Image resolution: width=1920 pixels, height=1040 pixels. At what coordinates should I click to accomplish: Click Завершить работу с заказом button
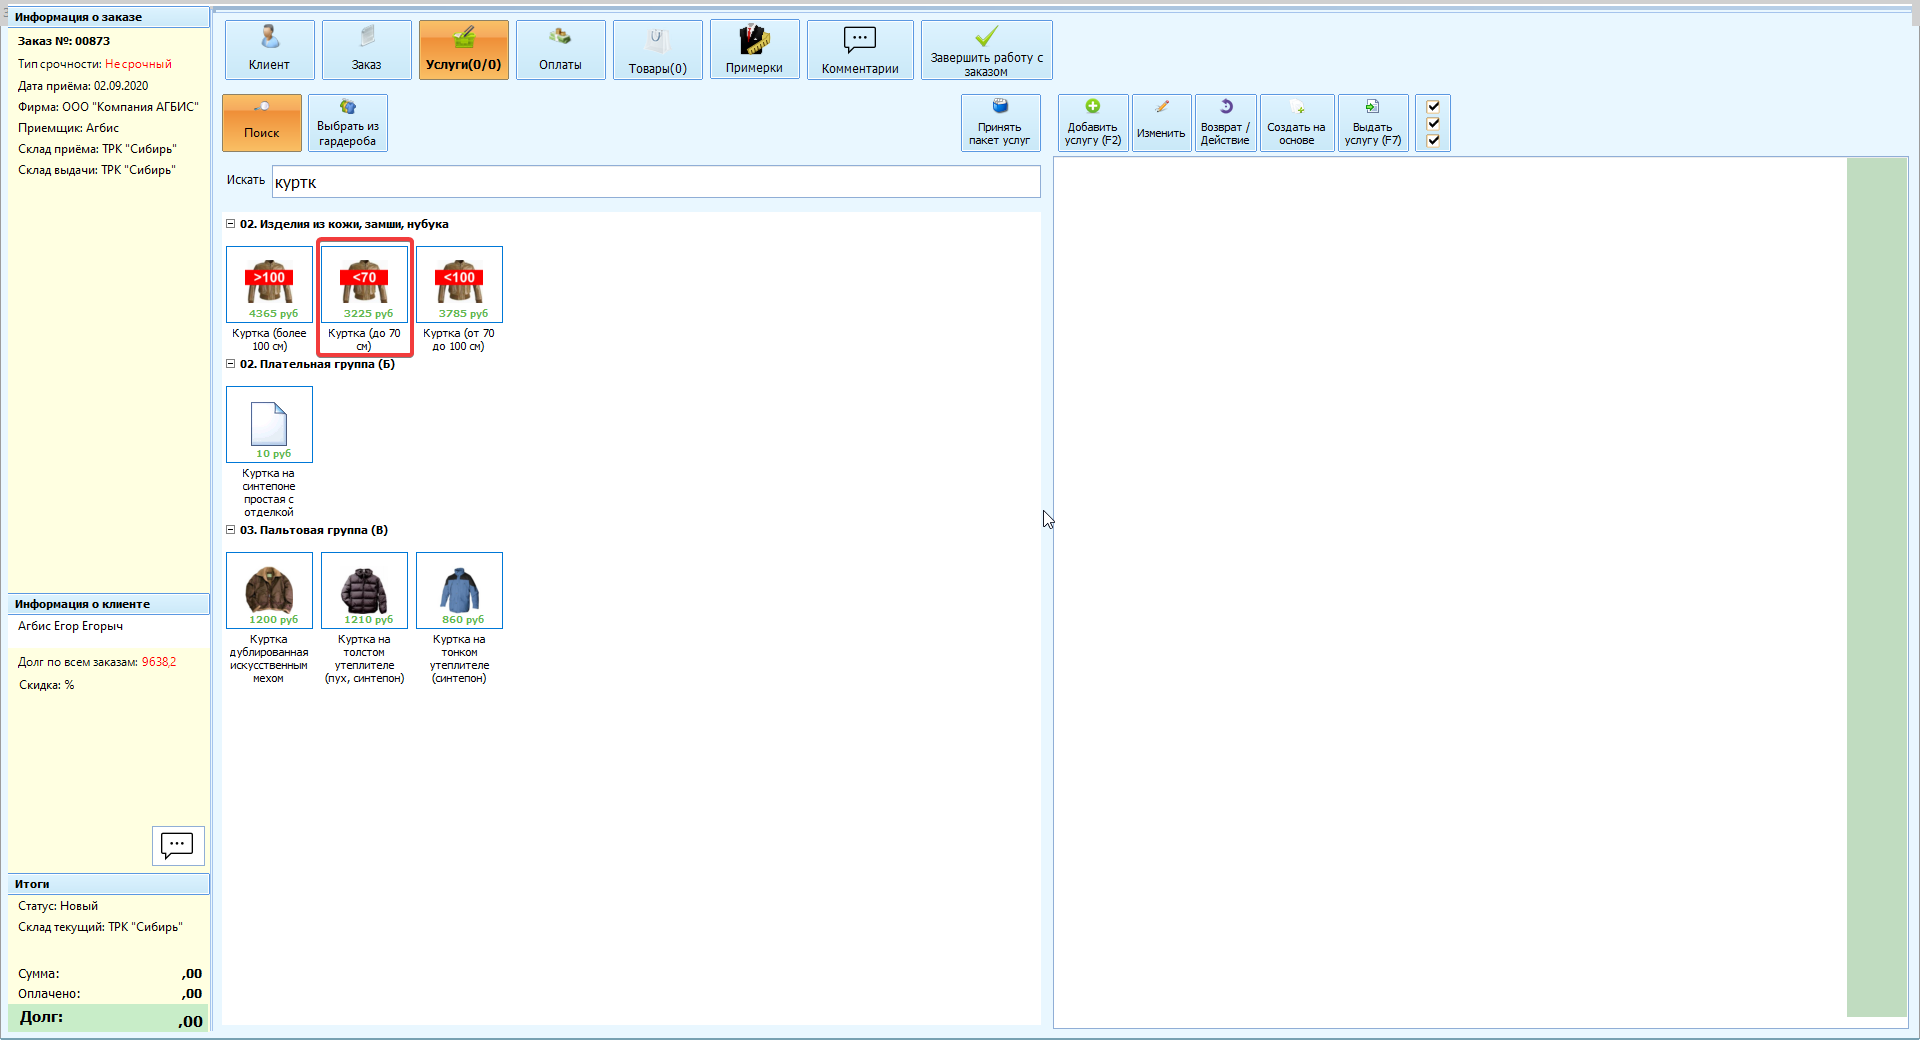click(986, 50)
